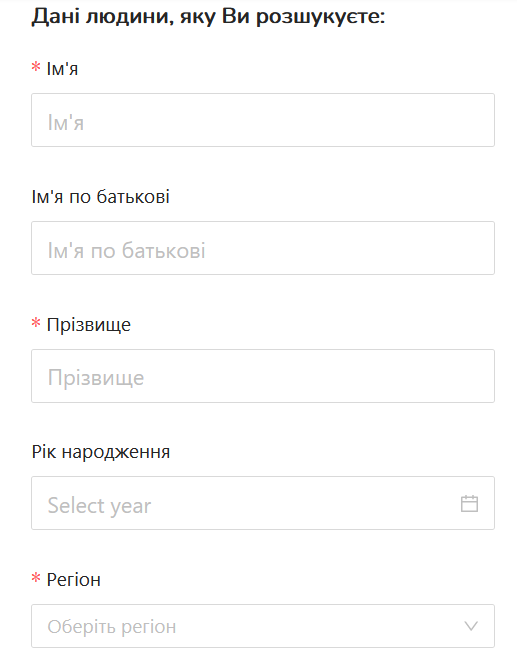517x660 pixels.
Task: Click the Select year placeholder text
Action: tap(99, 506)
